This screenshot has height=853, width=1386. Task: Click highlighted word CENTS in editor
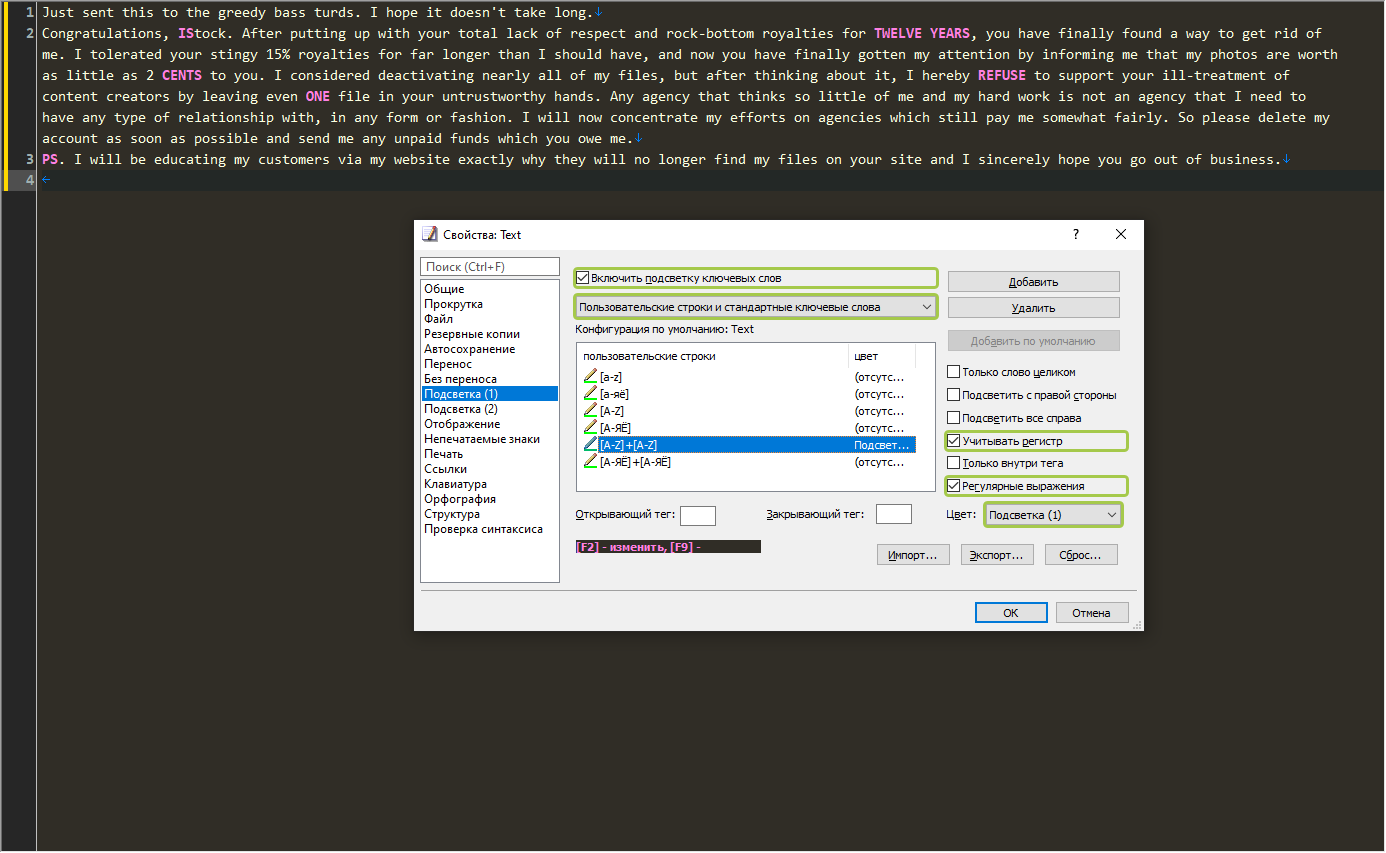coord(182,75)
